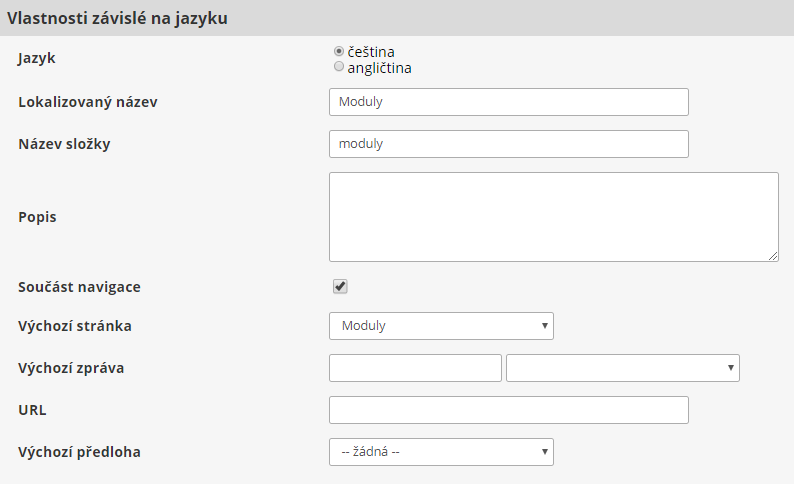Click the Popis field label
This screenshot has width=794, height=484.
(37, 217)
